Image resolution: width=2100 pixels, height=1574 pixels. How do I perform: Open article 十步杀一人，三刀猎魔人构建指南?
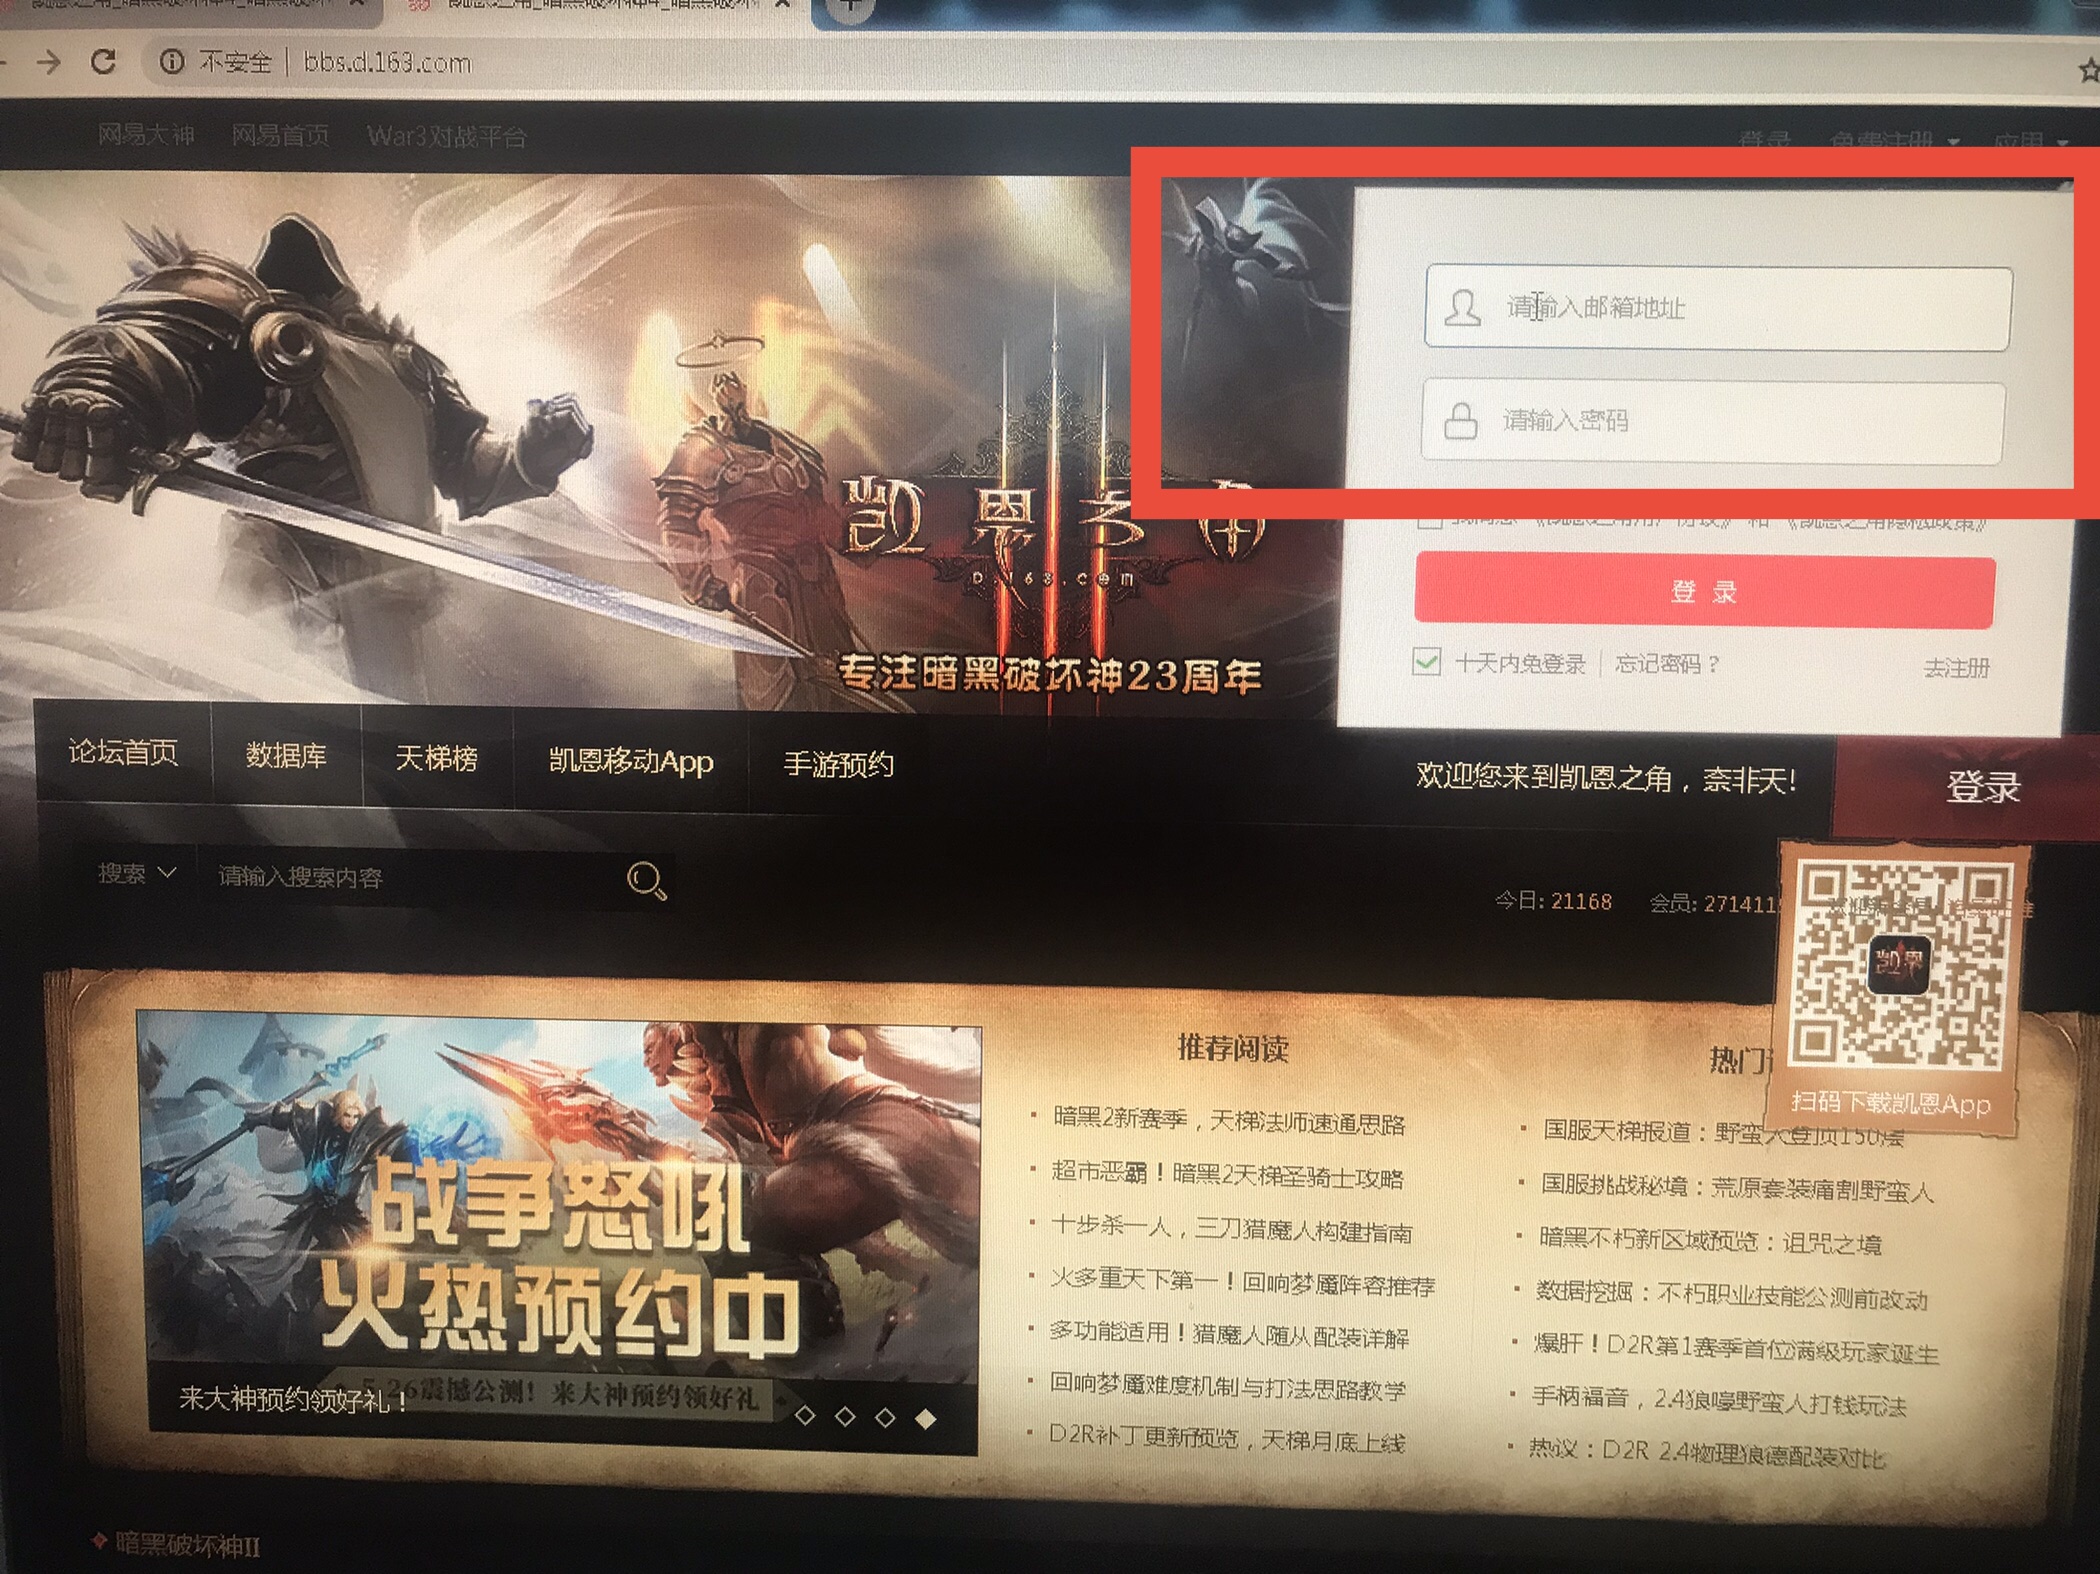point(1231,1229)
